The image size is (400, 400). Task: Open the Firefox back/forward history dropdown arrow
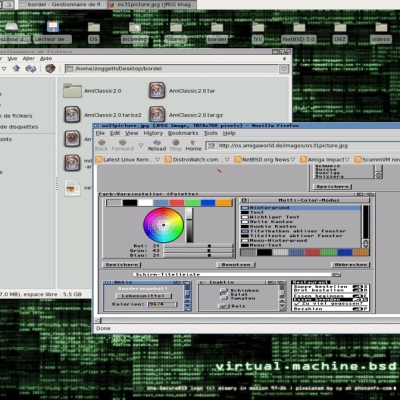(x=141, y=145)
